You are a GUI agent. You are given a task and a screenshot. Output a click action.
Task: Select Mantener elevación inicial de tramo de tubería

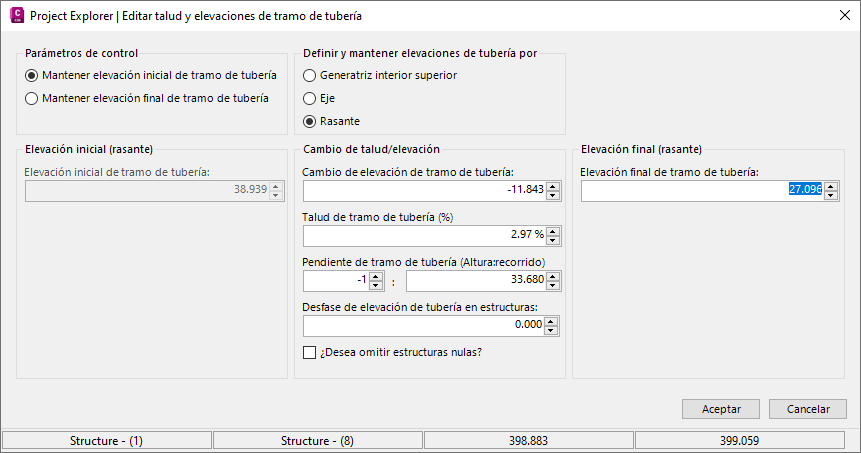32,75
